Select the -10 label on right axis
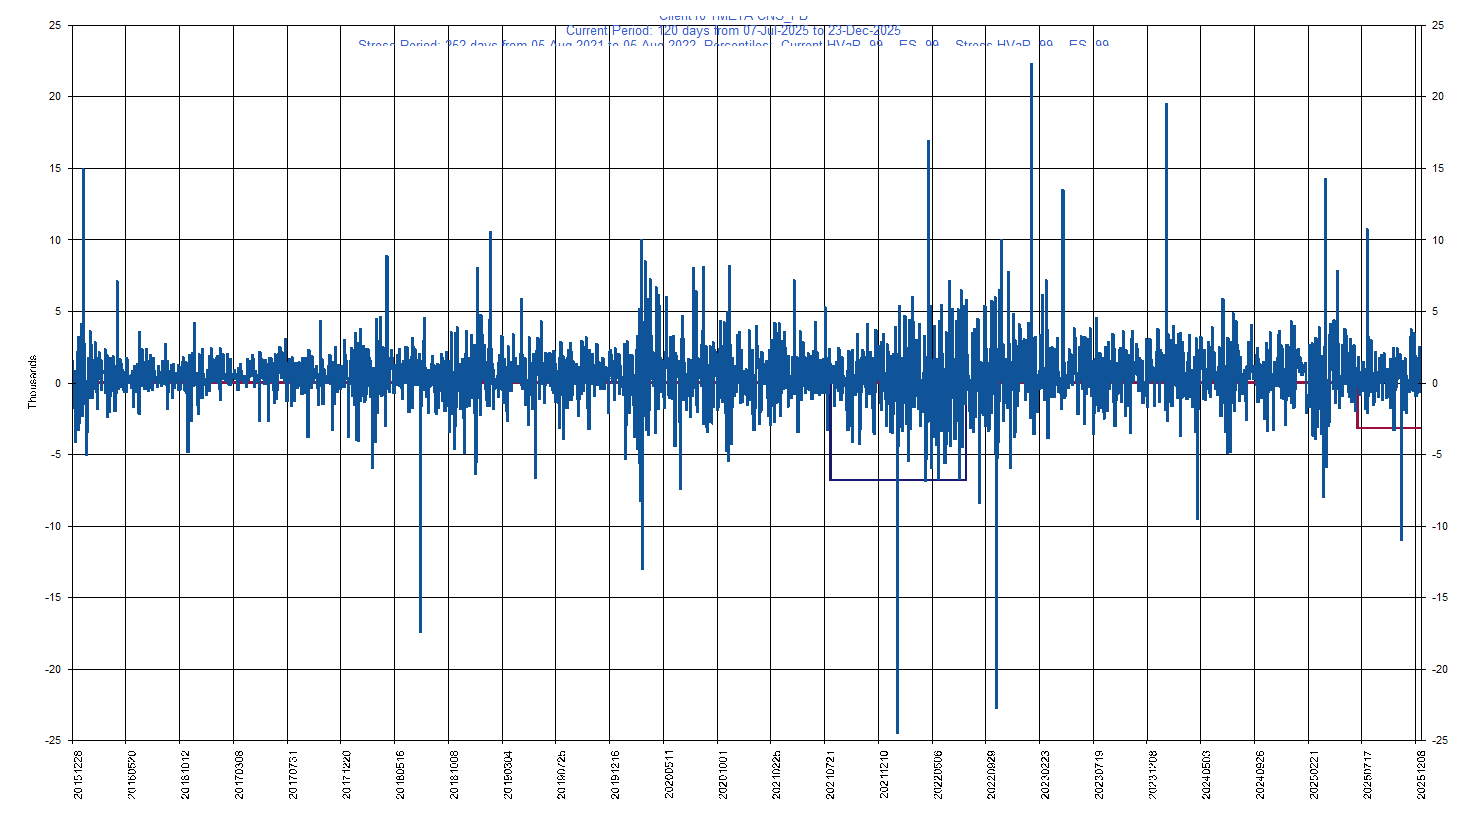This screenshot has width=1470, height=820. point(1440,526)
